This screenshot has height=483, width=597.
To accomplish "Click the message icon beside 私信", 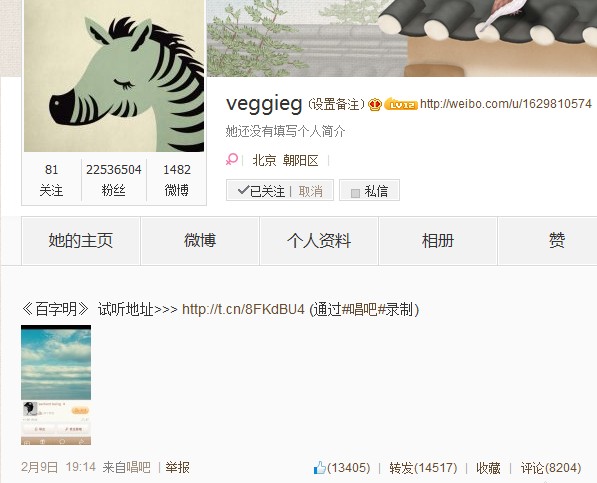I will tap(355, 193).
